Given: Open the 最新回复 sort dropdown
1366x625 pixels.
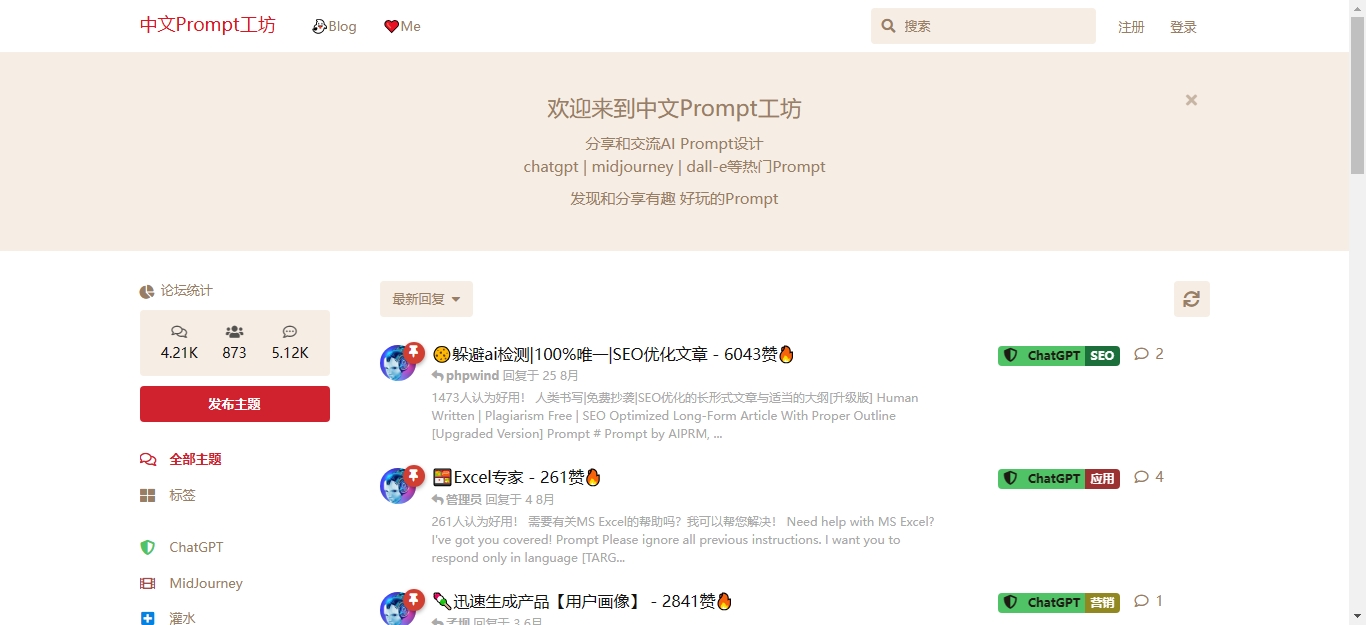Looking at the screenshot, I should coord(426,299).
